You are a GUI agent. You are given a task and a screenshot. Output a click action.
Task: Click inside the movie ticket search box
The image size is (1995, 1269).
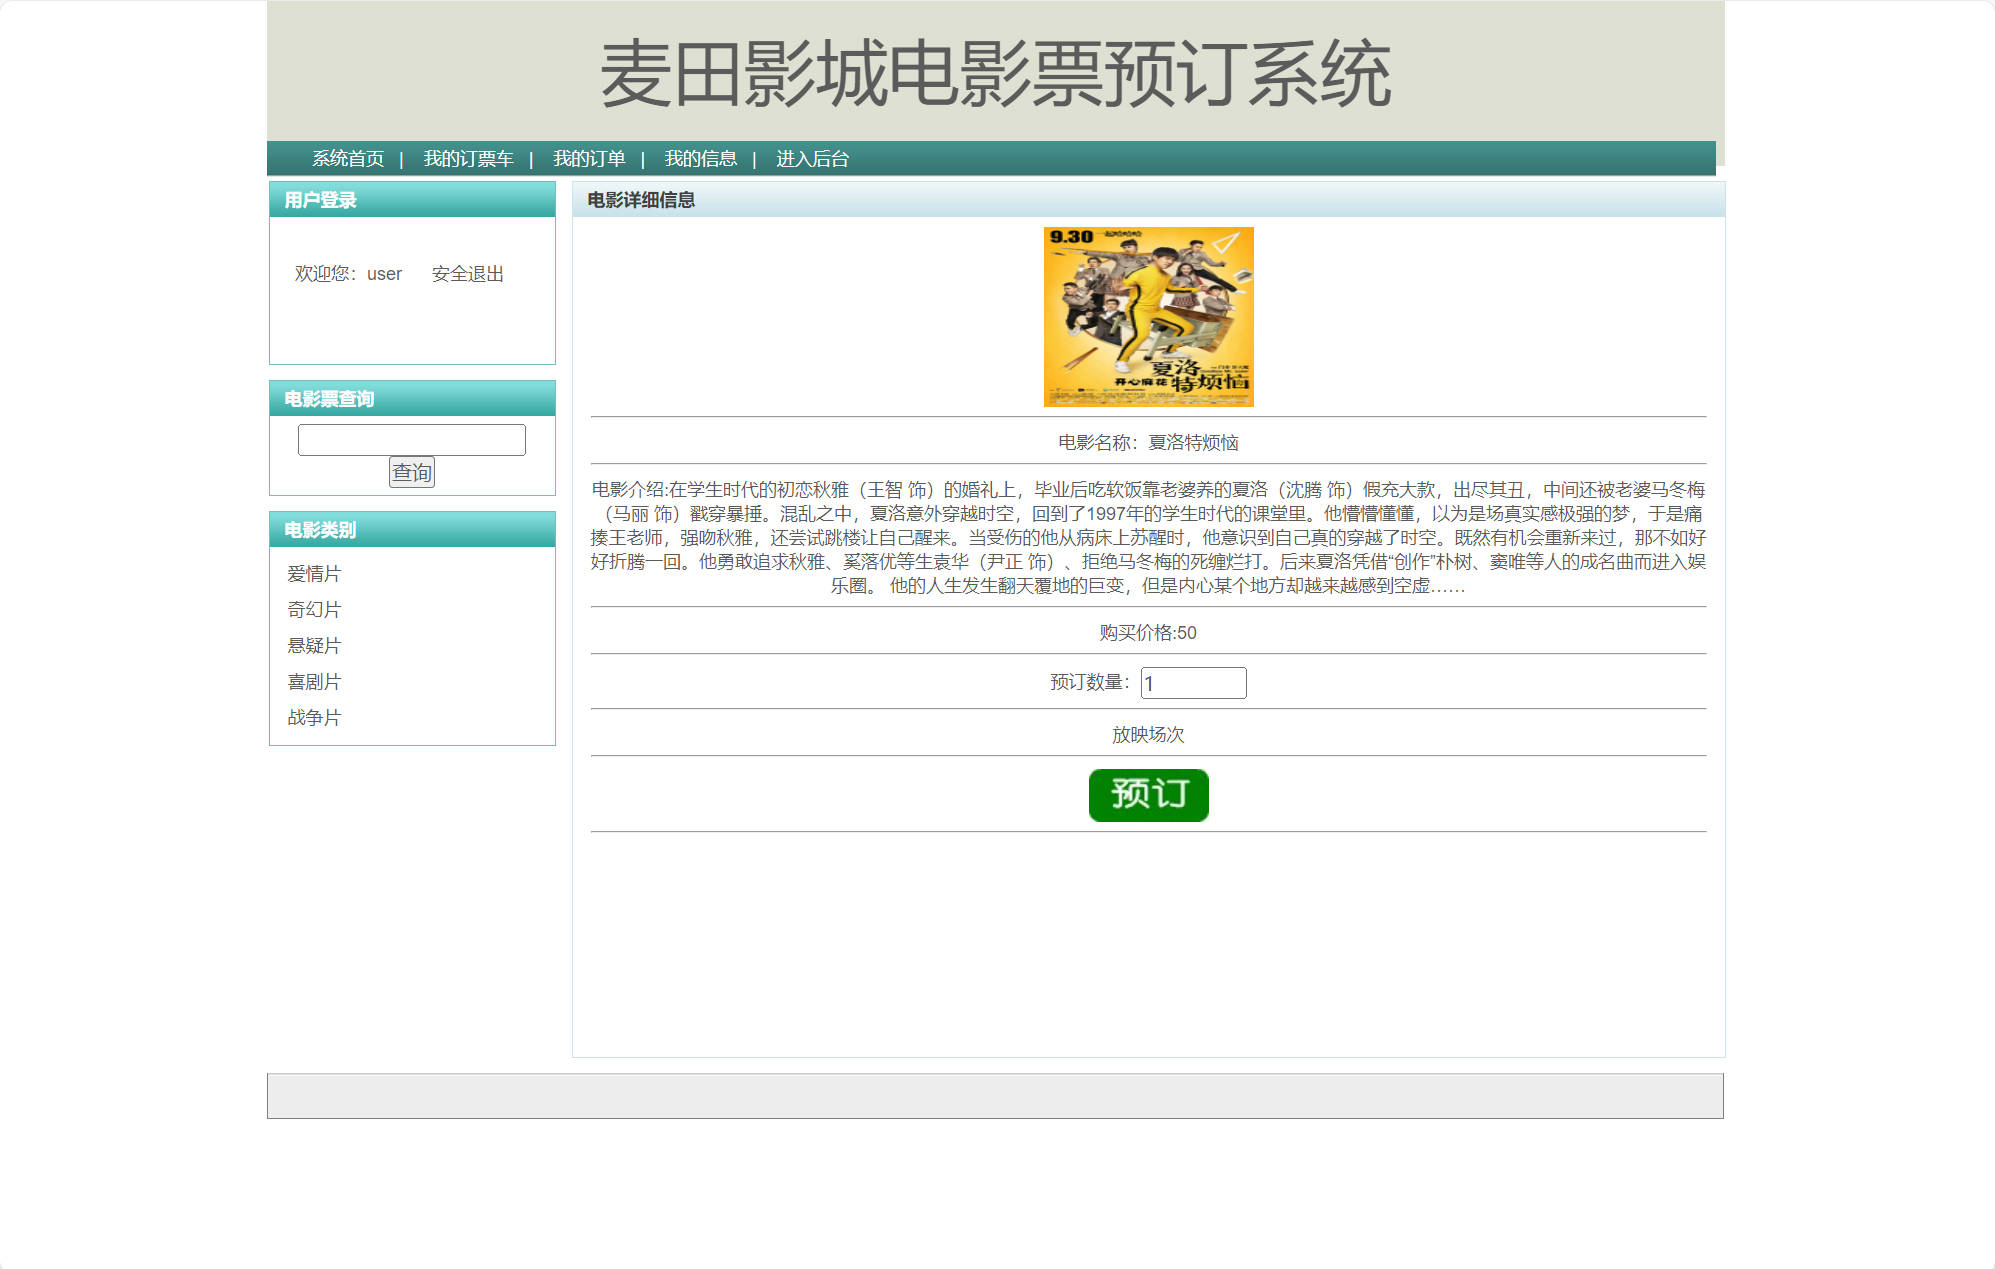point(411,439)
